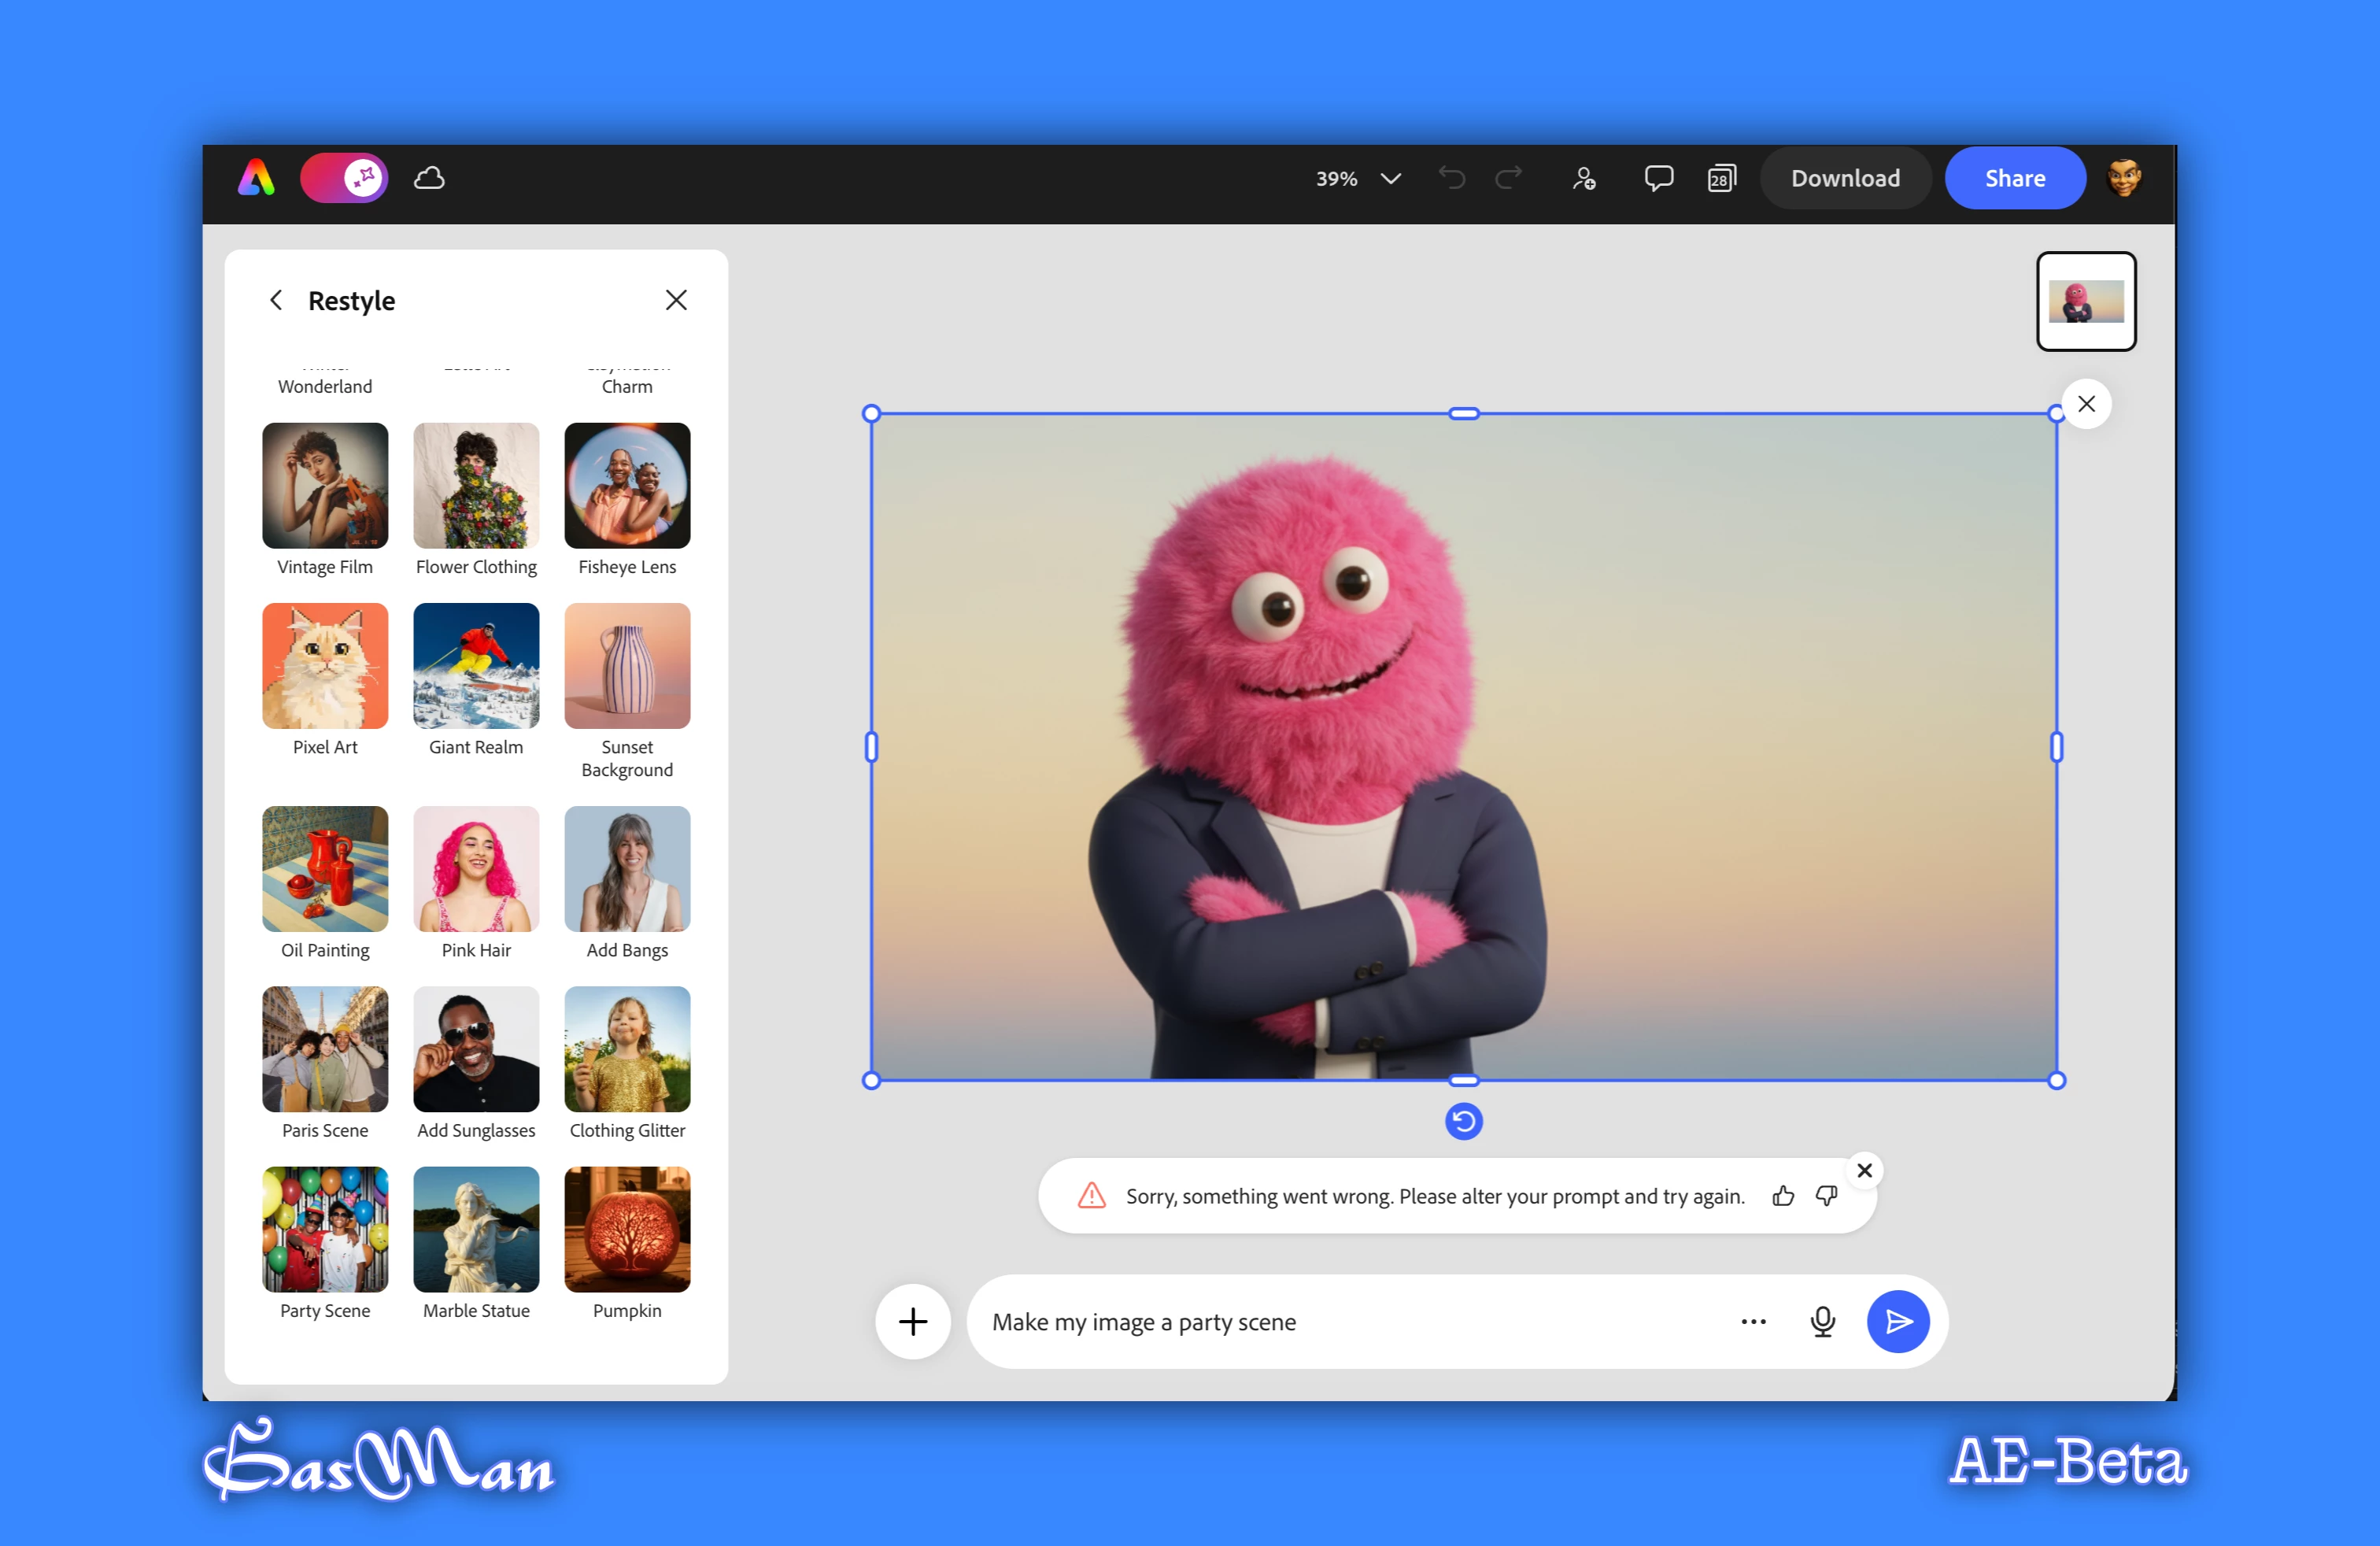This screenshot has width=2380, height=1546.
Task: Click the plus add attachment button
Action: pos(912,1322)
